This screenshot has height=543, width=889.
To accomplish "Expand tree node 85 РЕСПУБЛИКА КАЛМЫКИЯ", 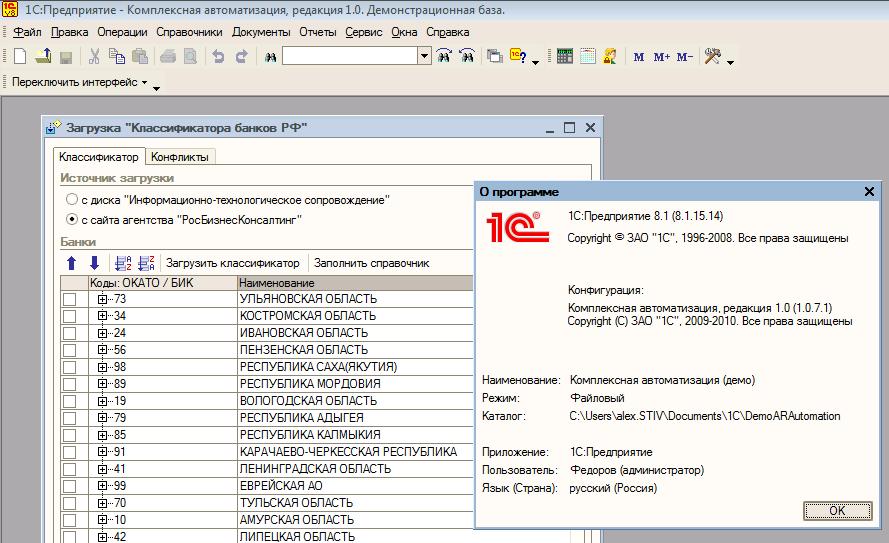I will [x=102, y=435].
